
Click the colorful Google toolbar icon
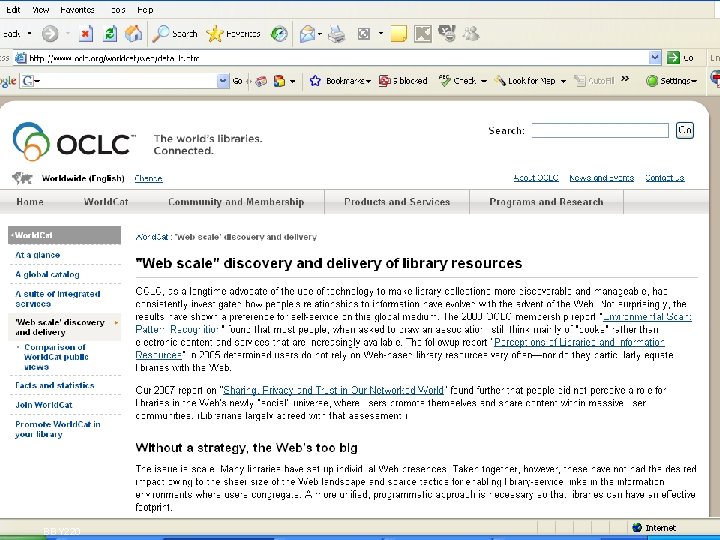279,81
